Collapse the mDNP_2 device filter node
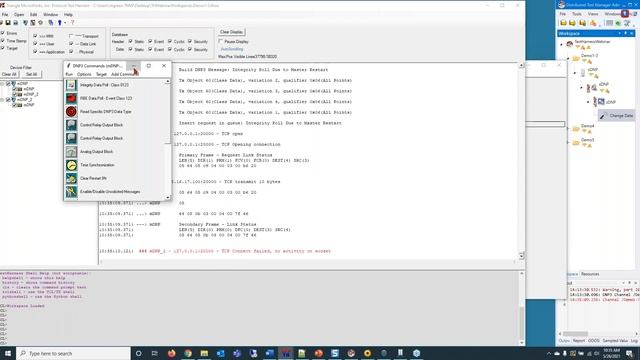This screenshot has height=360, width=640. (2, 100)
